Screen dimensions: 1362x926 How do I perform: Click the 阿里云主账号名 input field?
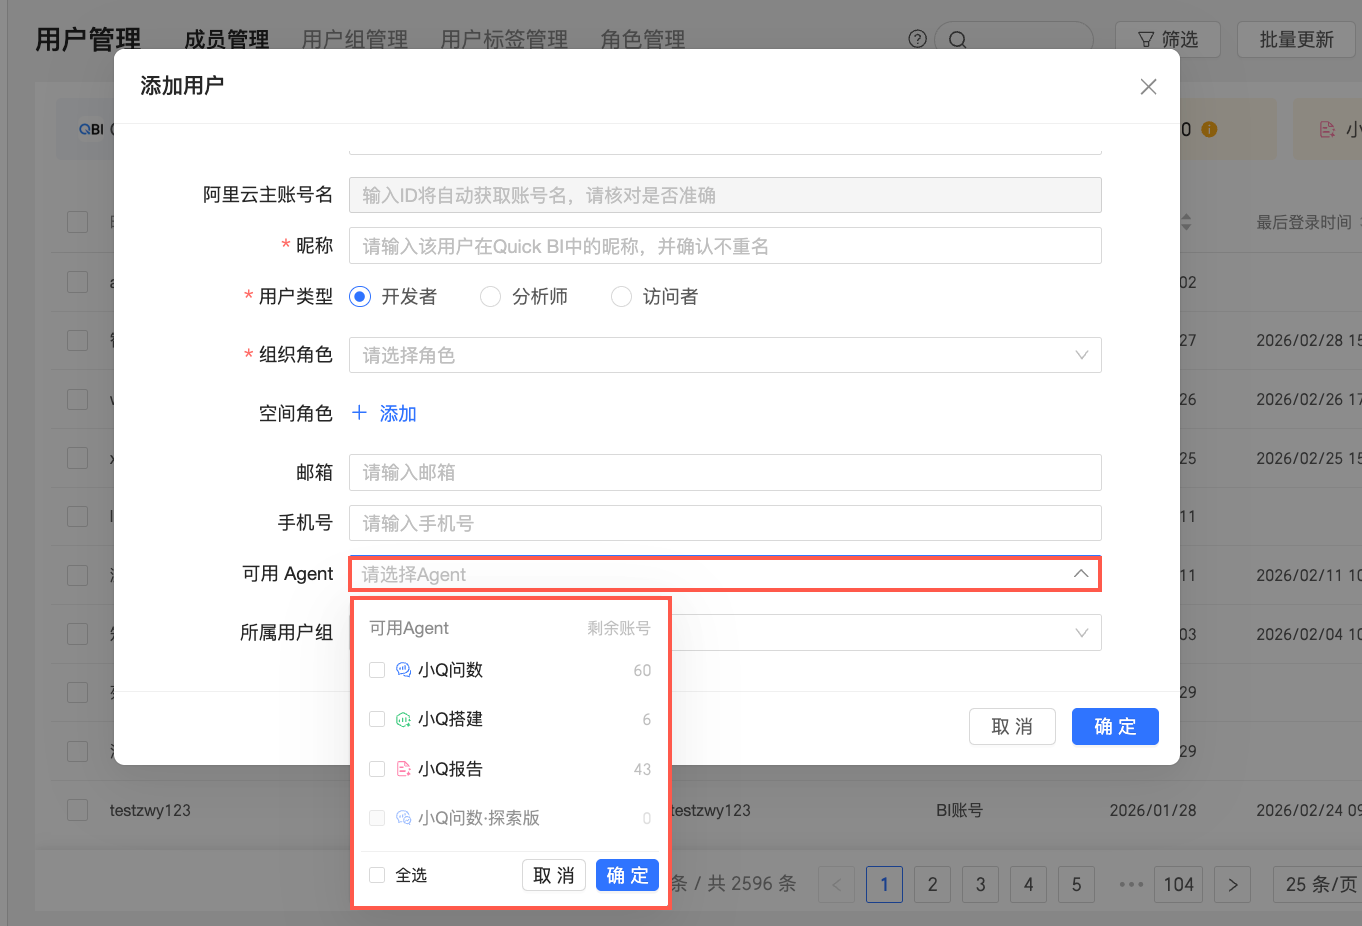click(x=725, y=195)
